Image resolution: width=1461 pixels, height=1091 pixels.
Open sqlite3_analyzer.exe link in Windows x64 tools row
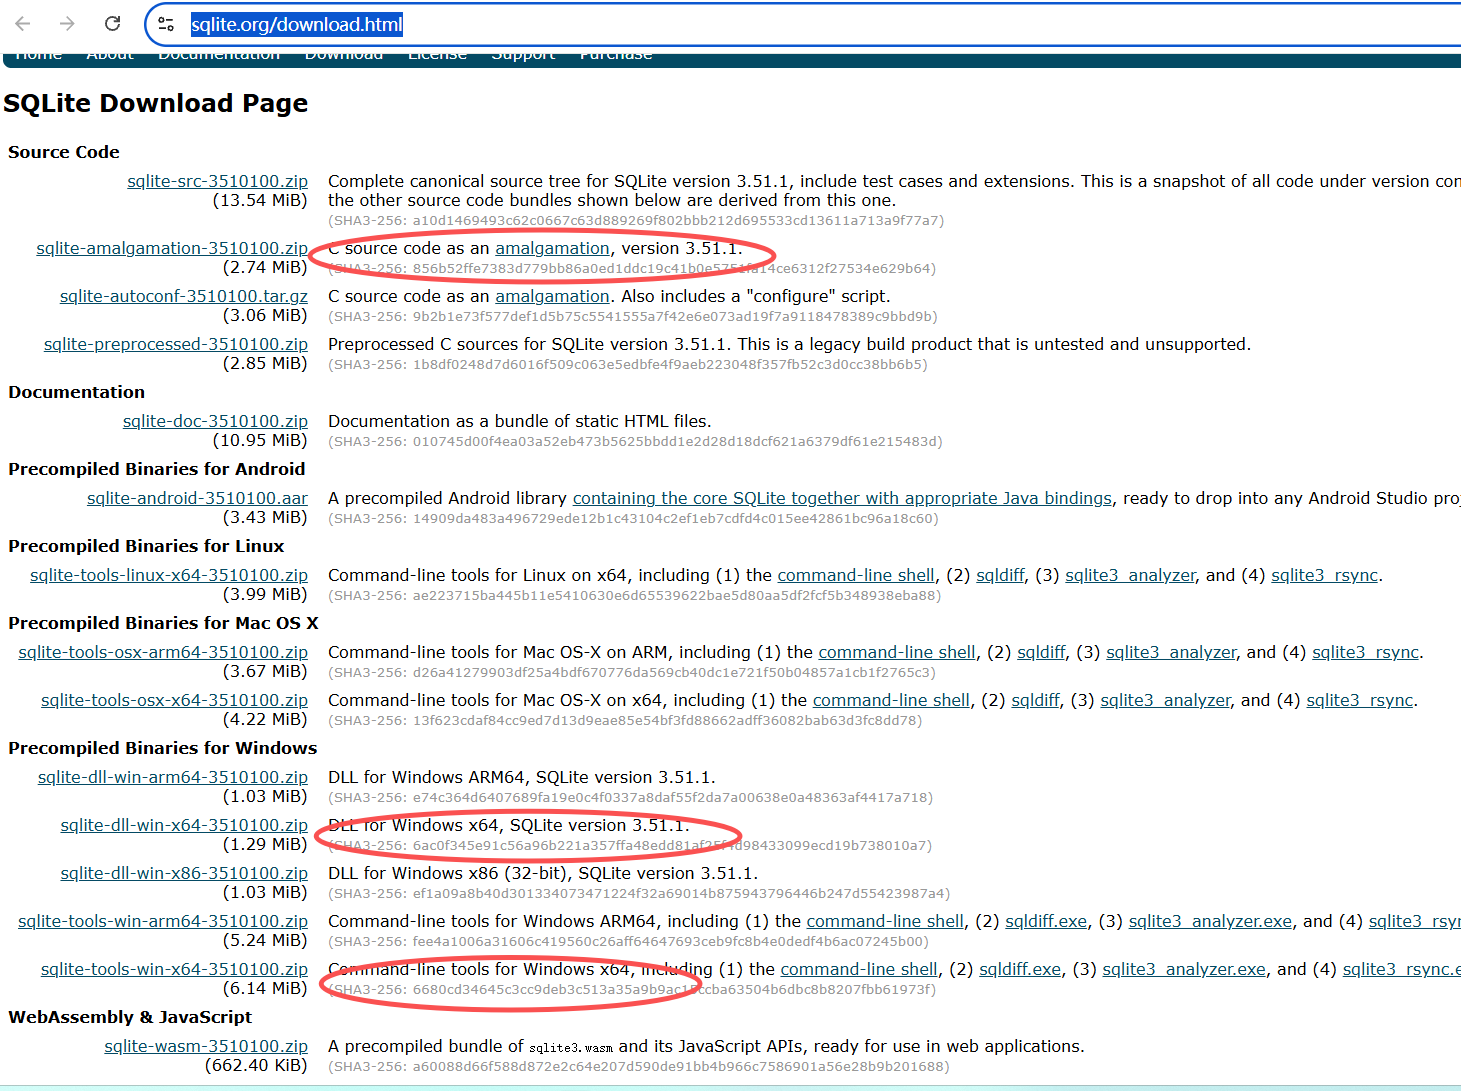[x=1184, y=969]
